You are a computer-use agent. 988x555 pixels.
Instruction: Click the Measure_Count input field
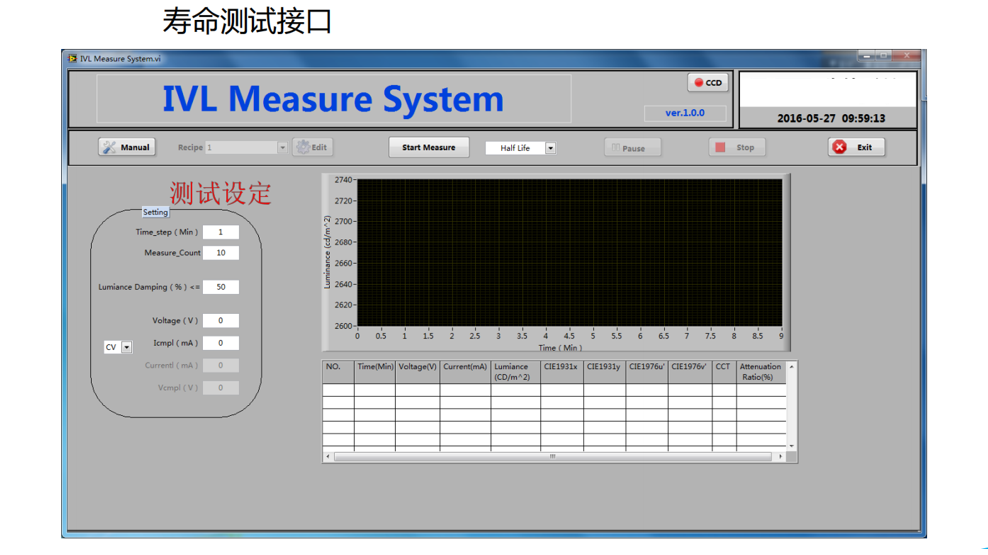(220, 253)
